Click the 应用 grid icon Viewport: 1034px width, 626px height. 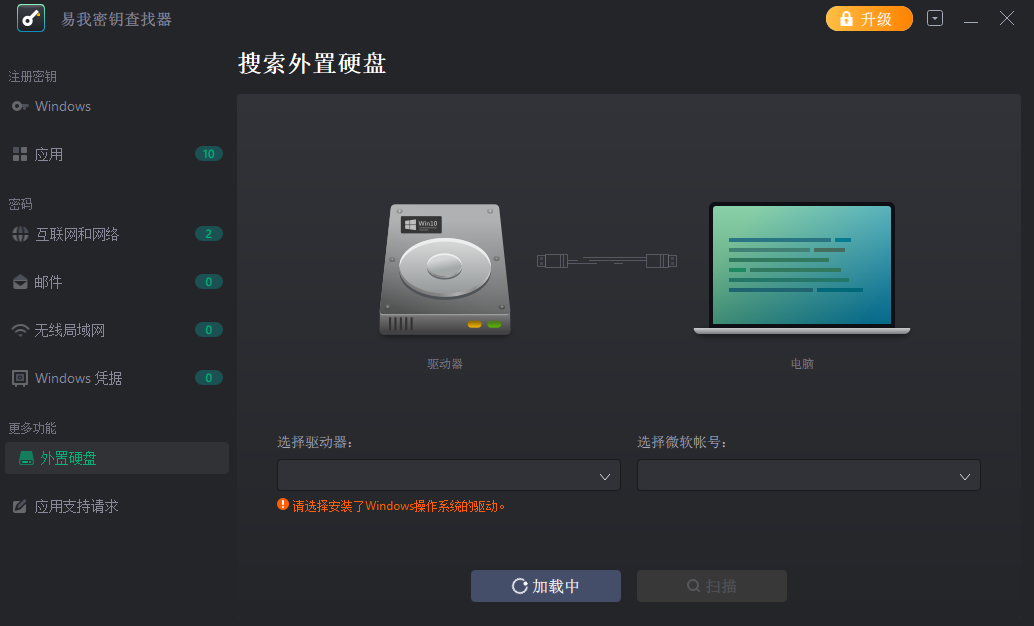pos(20,154)
